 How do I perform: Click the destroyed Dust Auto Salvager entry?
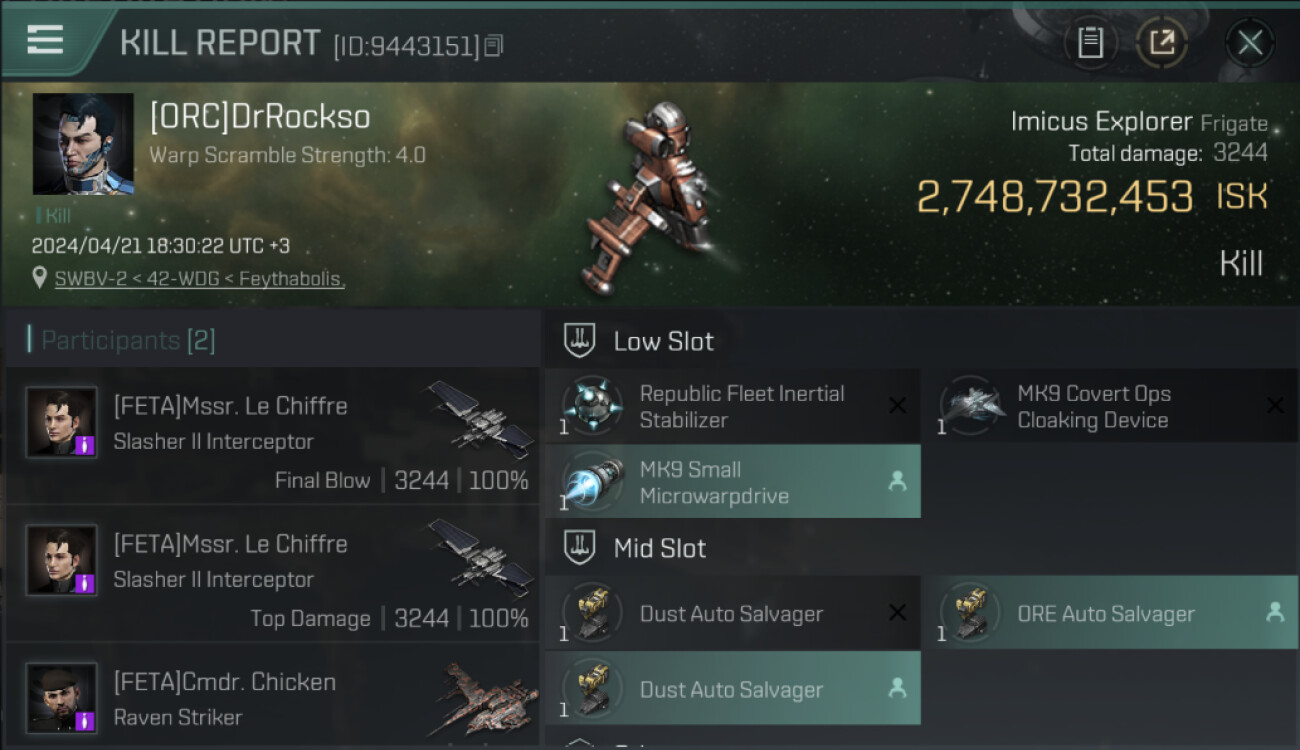[x=733, y=614]
